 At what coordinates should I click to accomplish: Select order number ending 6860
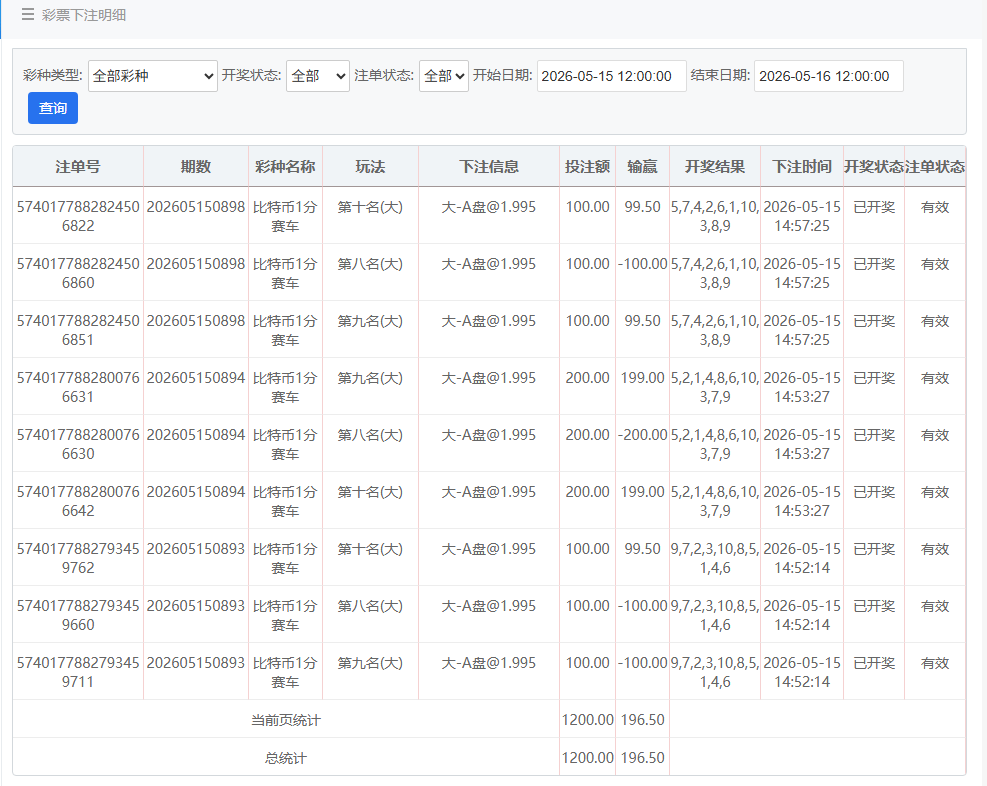(x=78, y=273)
